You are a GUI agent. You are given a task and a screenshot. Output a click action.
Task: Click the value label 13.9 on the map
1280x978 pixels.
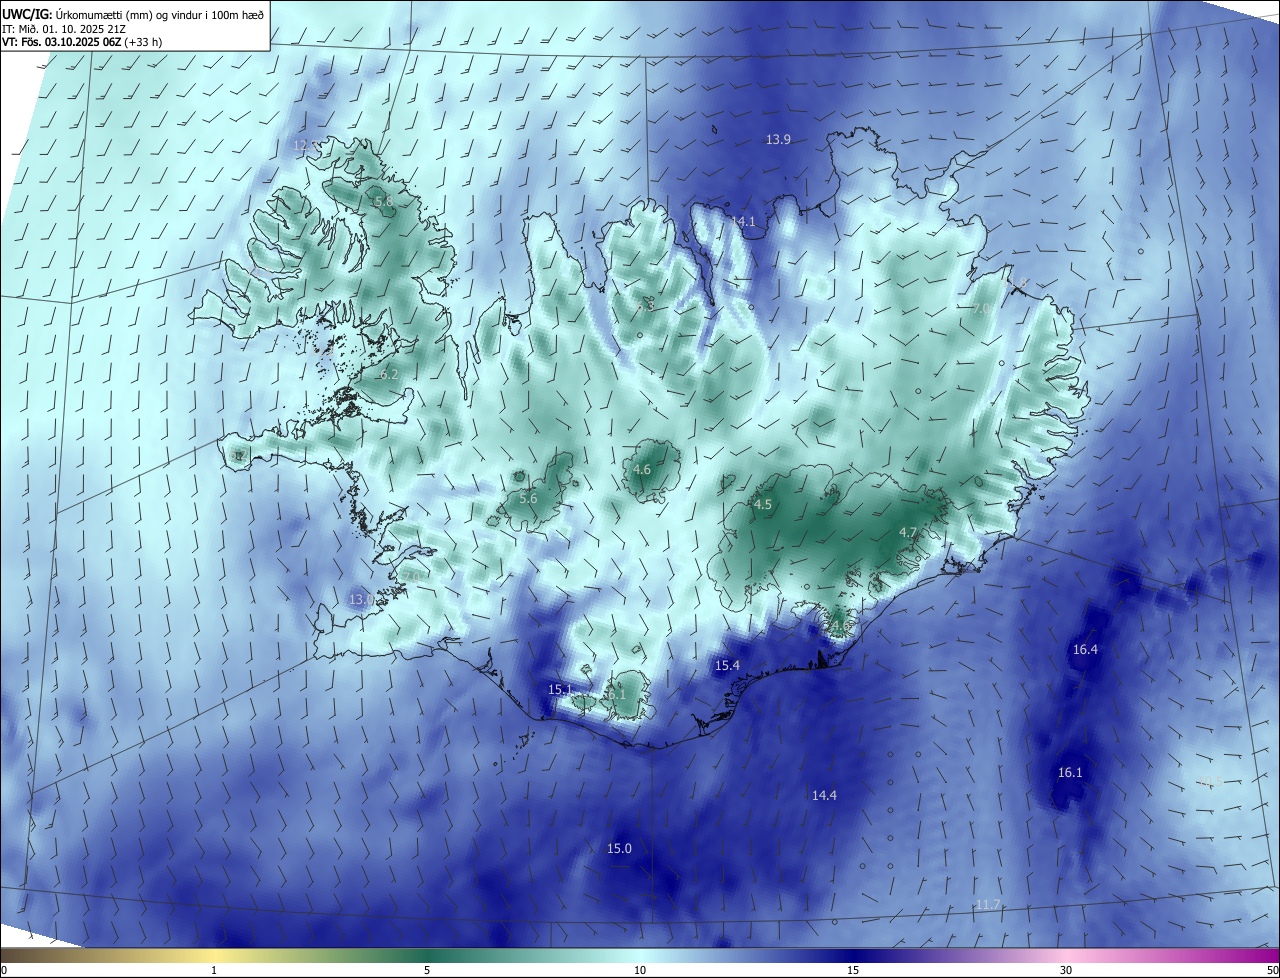[x=778, y=140]
